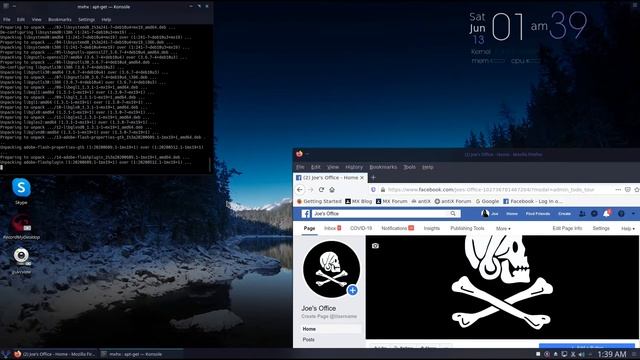This screenshot has width=640, height=360.
Task: Click Create in Facebook bar
Action: [564, 213]
